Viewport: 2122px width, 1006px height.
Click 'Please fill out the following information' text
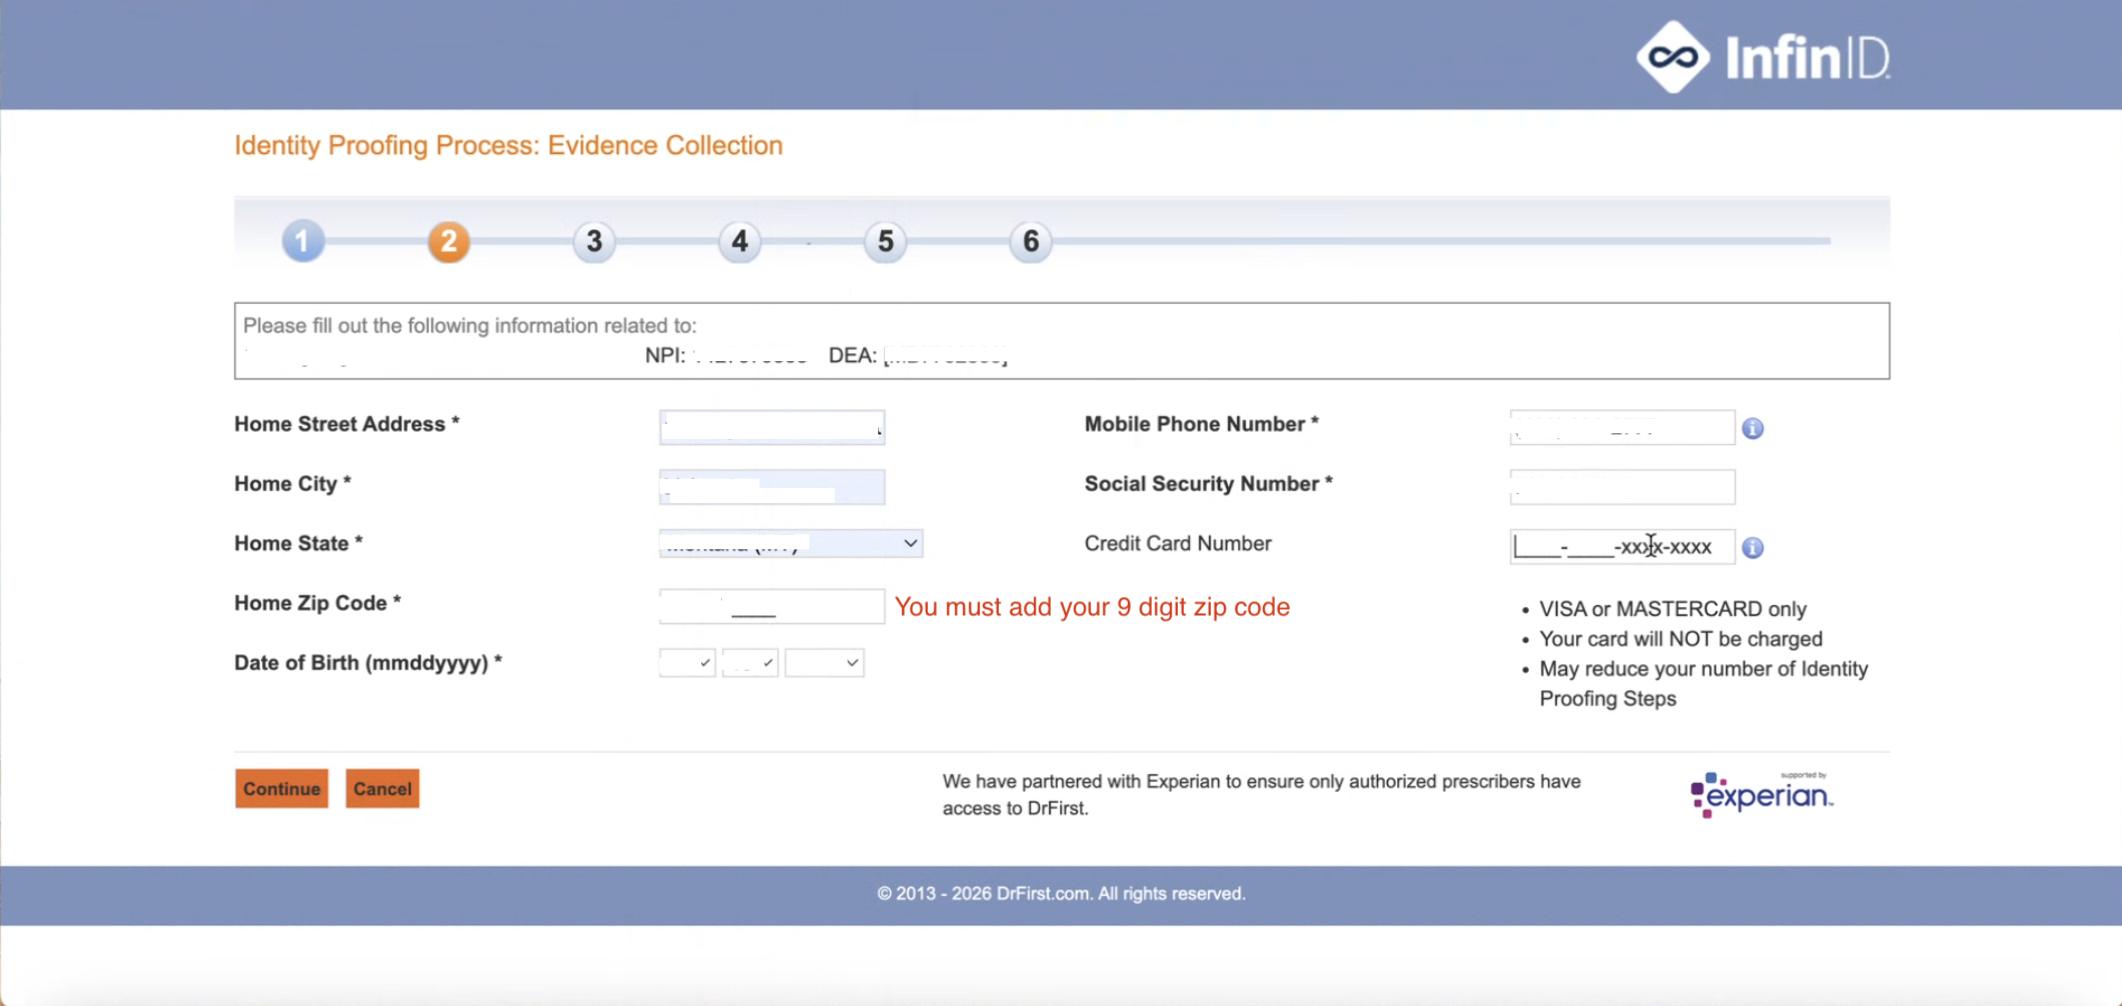pyautogui.click(x=470, y=326)
